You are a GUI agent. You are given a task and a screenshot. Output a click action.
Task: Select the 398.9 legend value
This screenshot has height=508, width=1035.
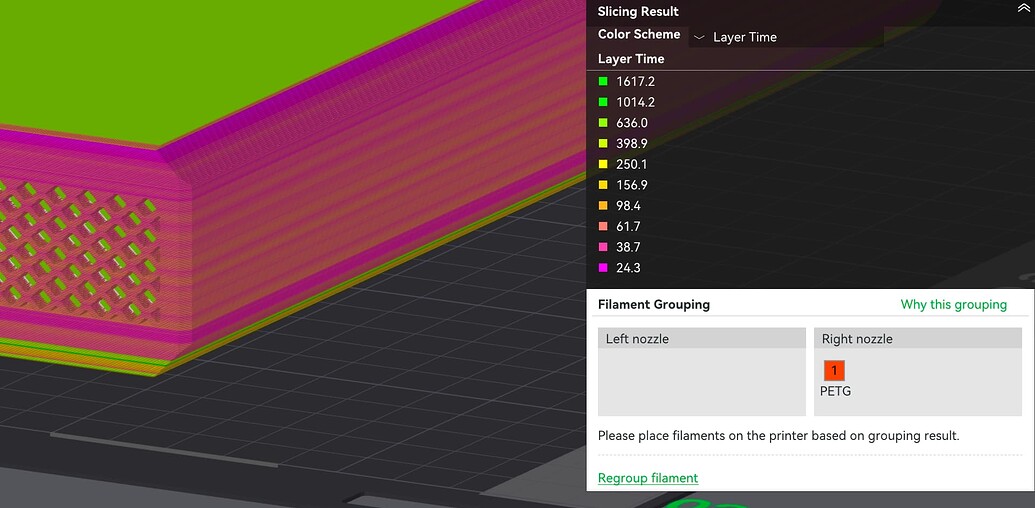(x=632, y=143)
